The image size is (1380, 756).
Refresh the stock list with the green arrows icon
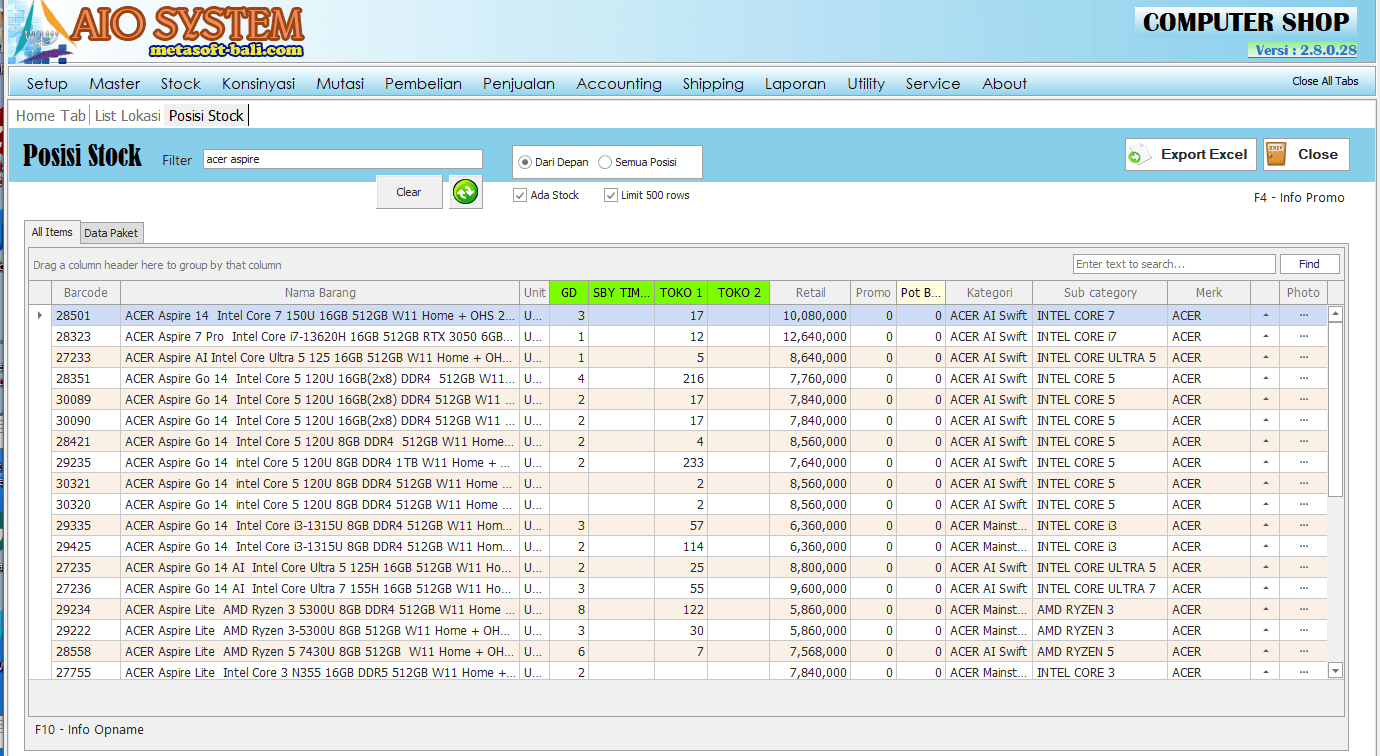coord(466,192)
